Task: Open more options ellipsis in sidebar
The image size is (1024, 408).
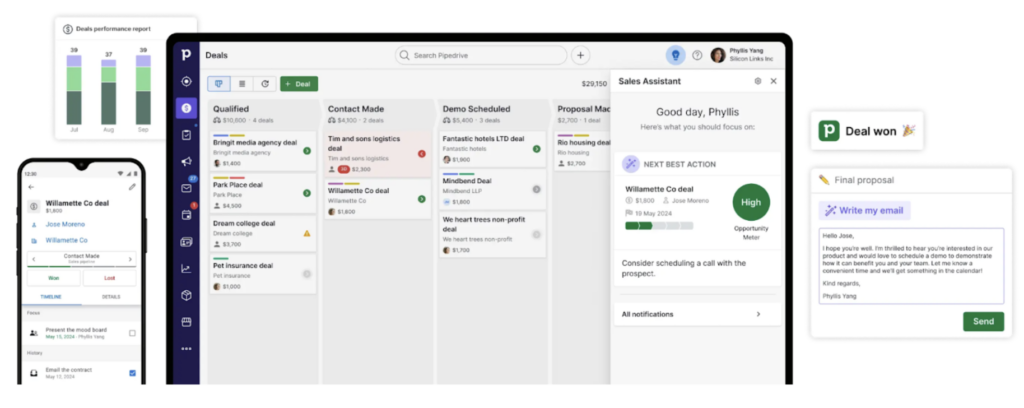Action: (x=186, y=348)
